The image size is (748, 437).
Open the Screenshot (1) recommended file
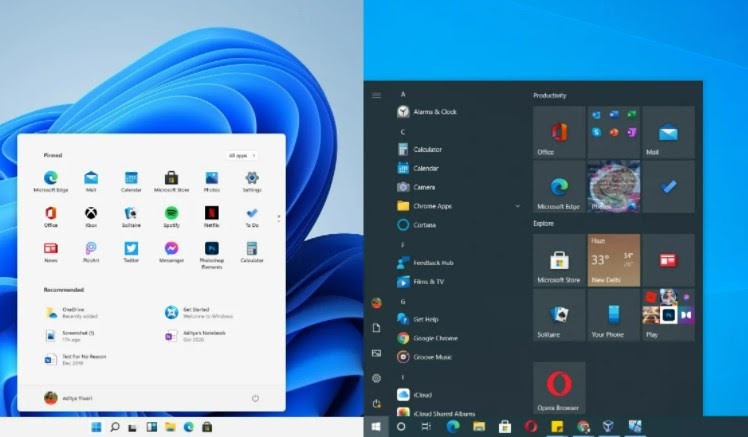[70, 336]
